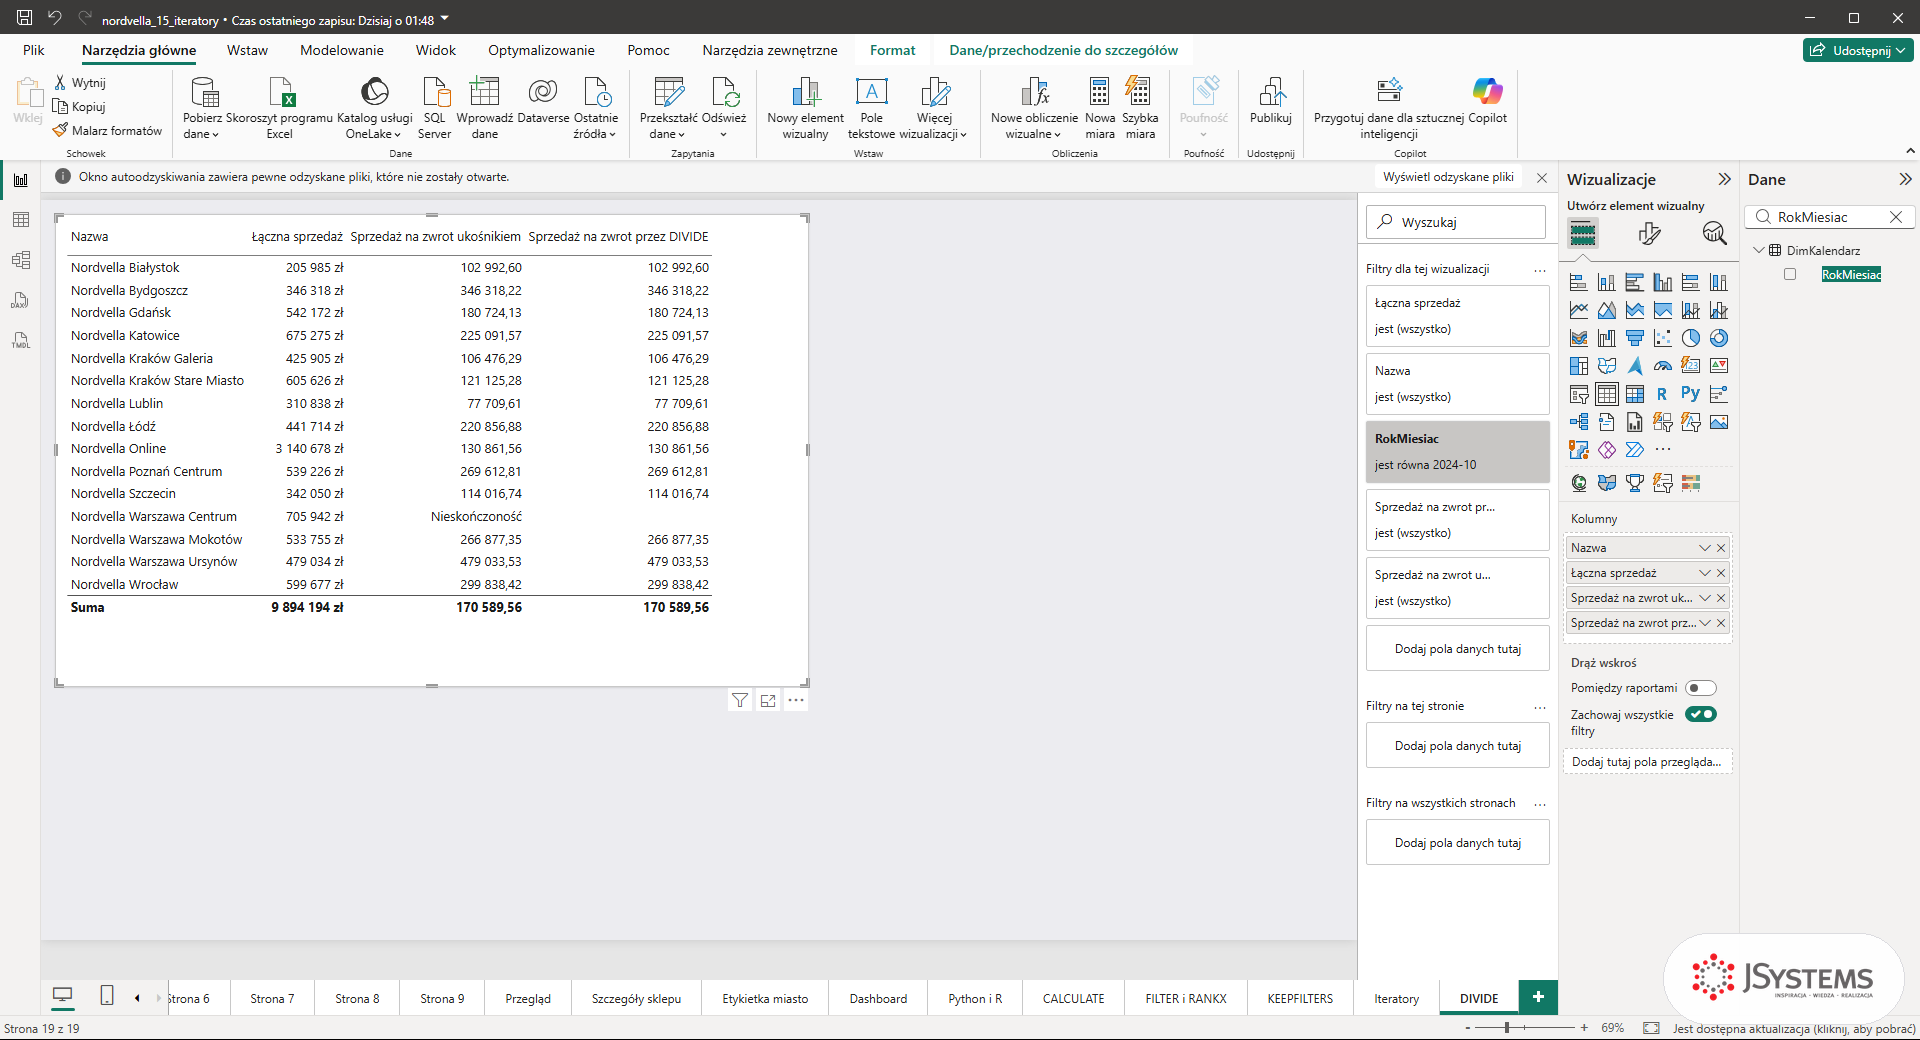Dismiss the autorecovery notification bar
The width and height of the screenshot is (1920, 1040).
tap(1542, 177)
